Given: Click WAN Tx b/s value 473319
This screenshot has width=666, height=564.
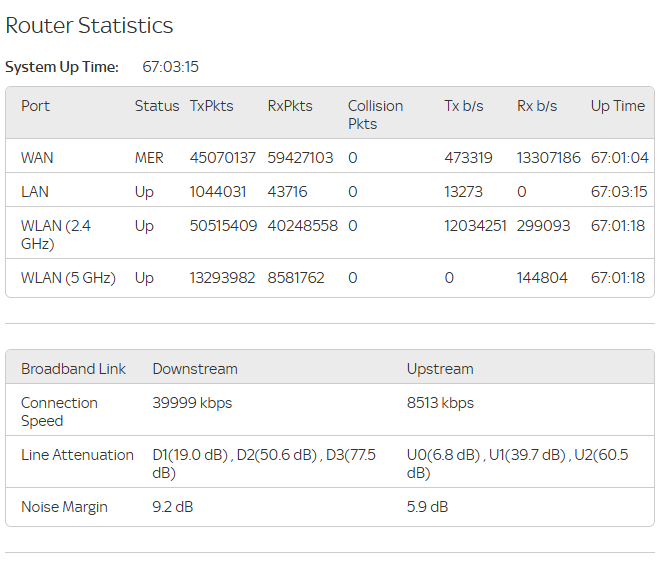Looking at the screenshot, I should pos(468,158).
